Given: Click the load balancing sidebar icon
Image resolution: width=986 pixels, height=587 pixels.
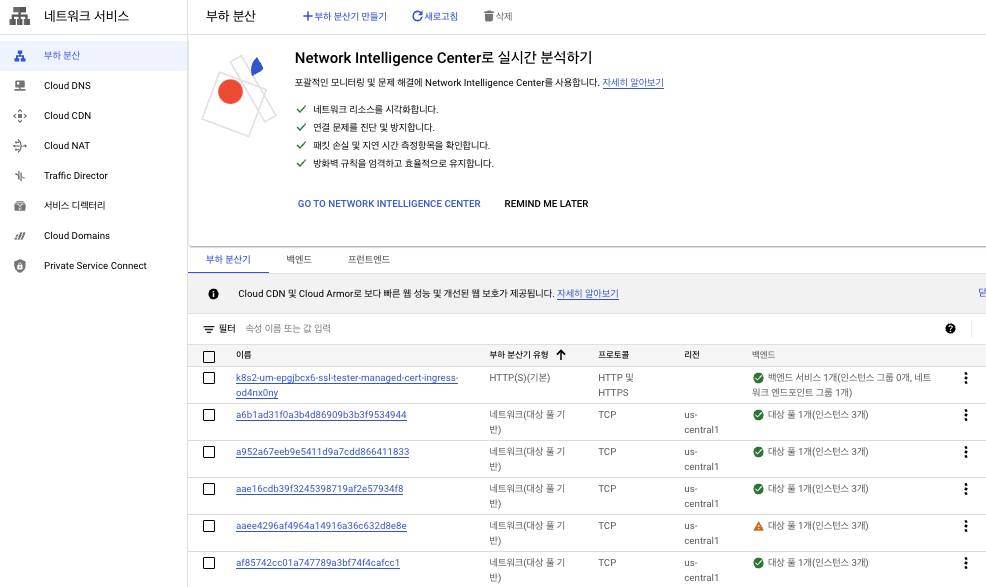Looking at the screenshot, I should coord(20,56).
